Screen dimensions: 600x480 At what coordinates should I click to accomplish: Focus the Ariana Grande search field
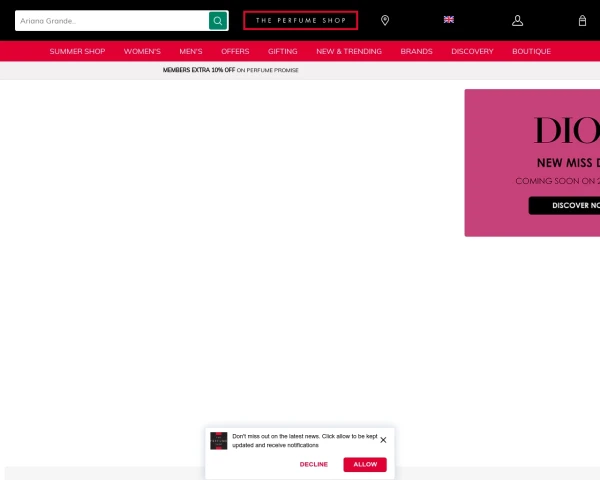pos(112,21)
